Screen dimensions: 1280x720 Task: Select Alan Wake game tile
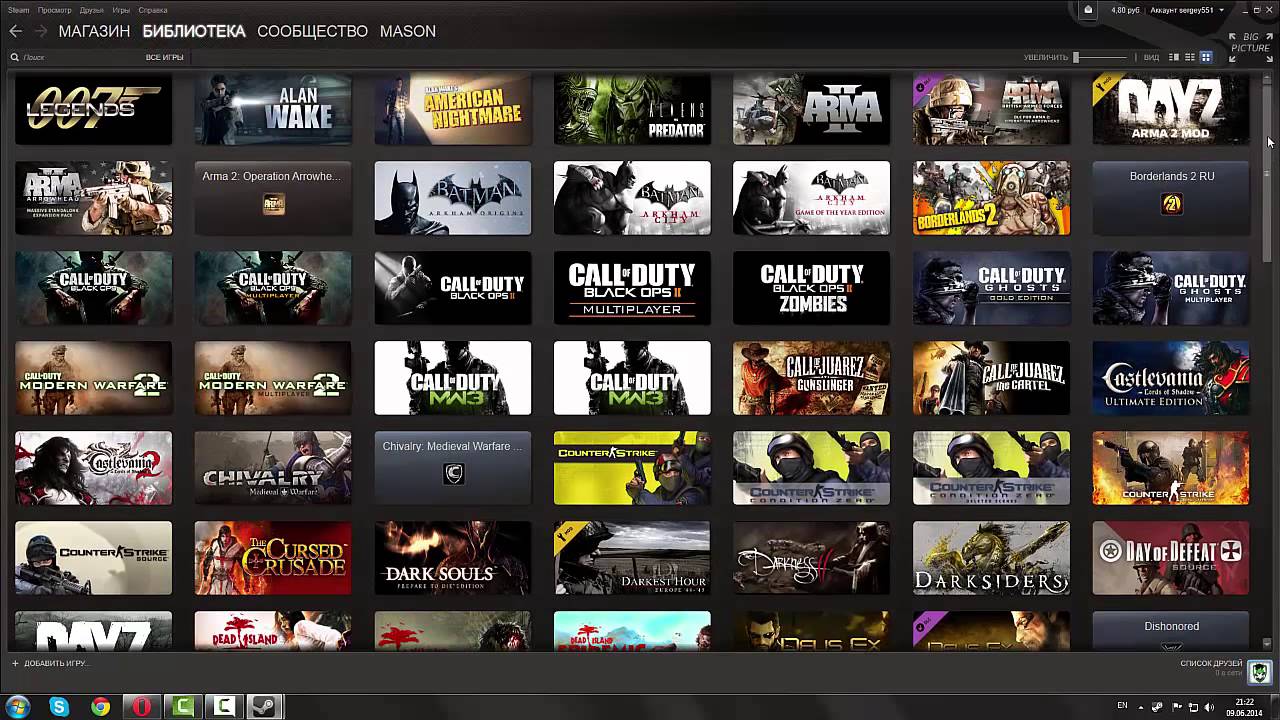[273, 108]
